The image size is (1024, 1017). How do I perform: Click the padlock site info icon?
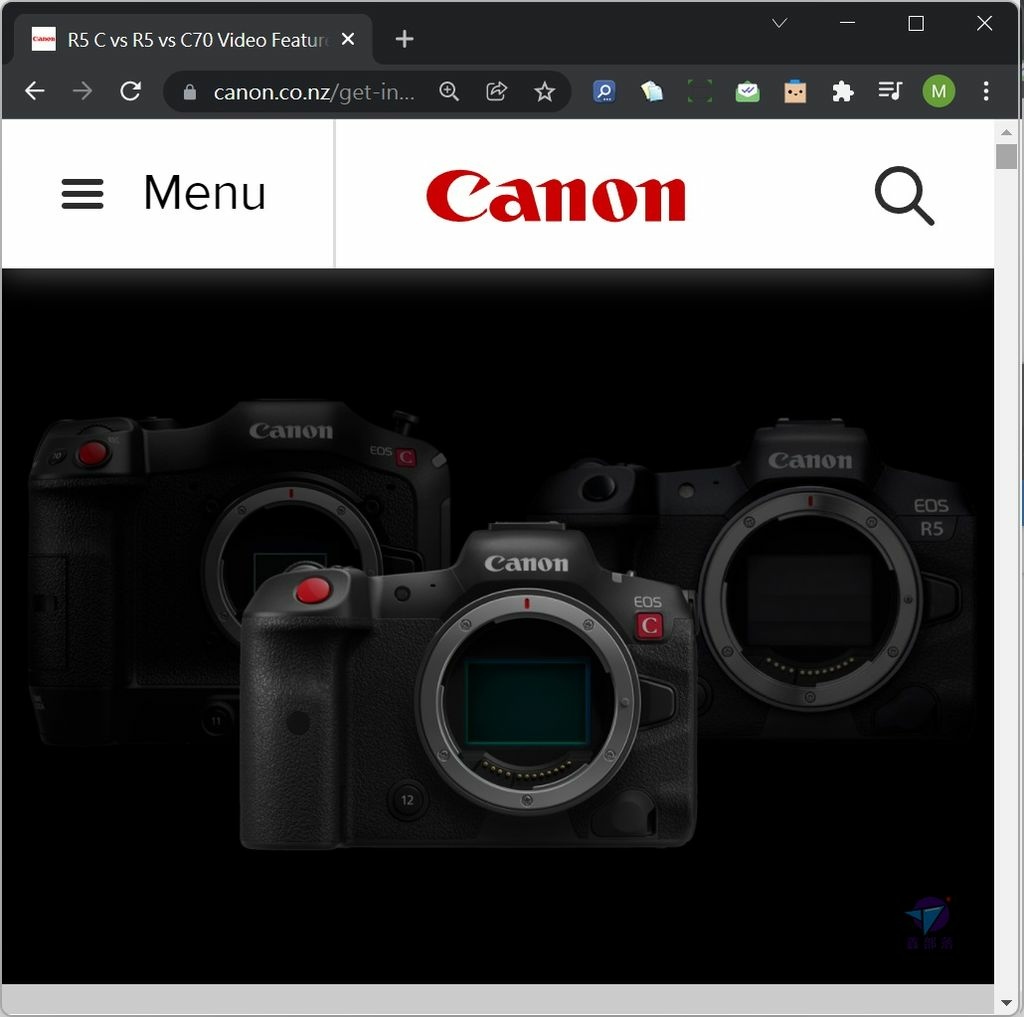[x=189, y=92]
